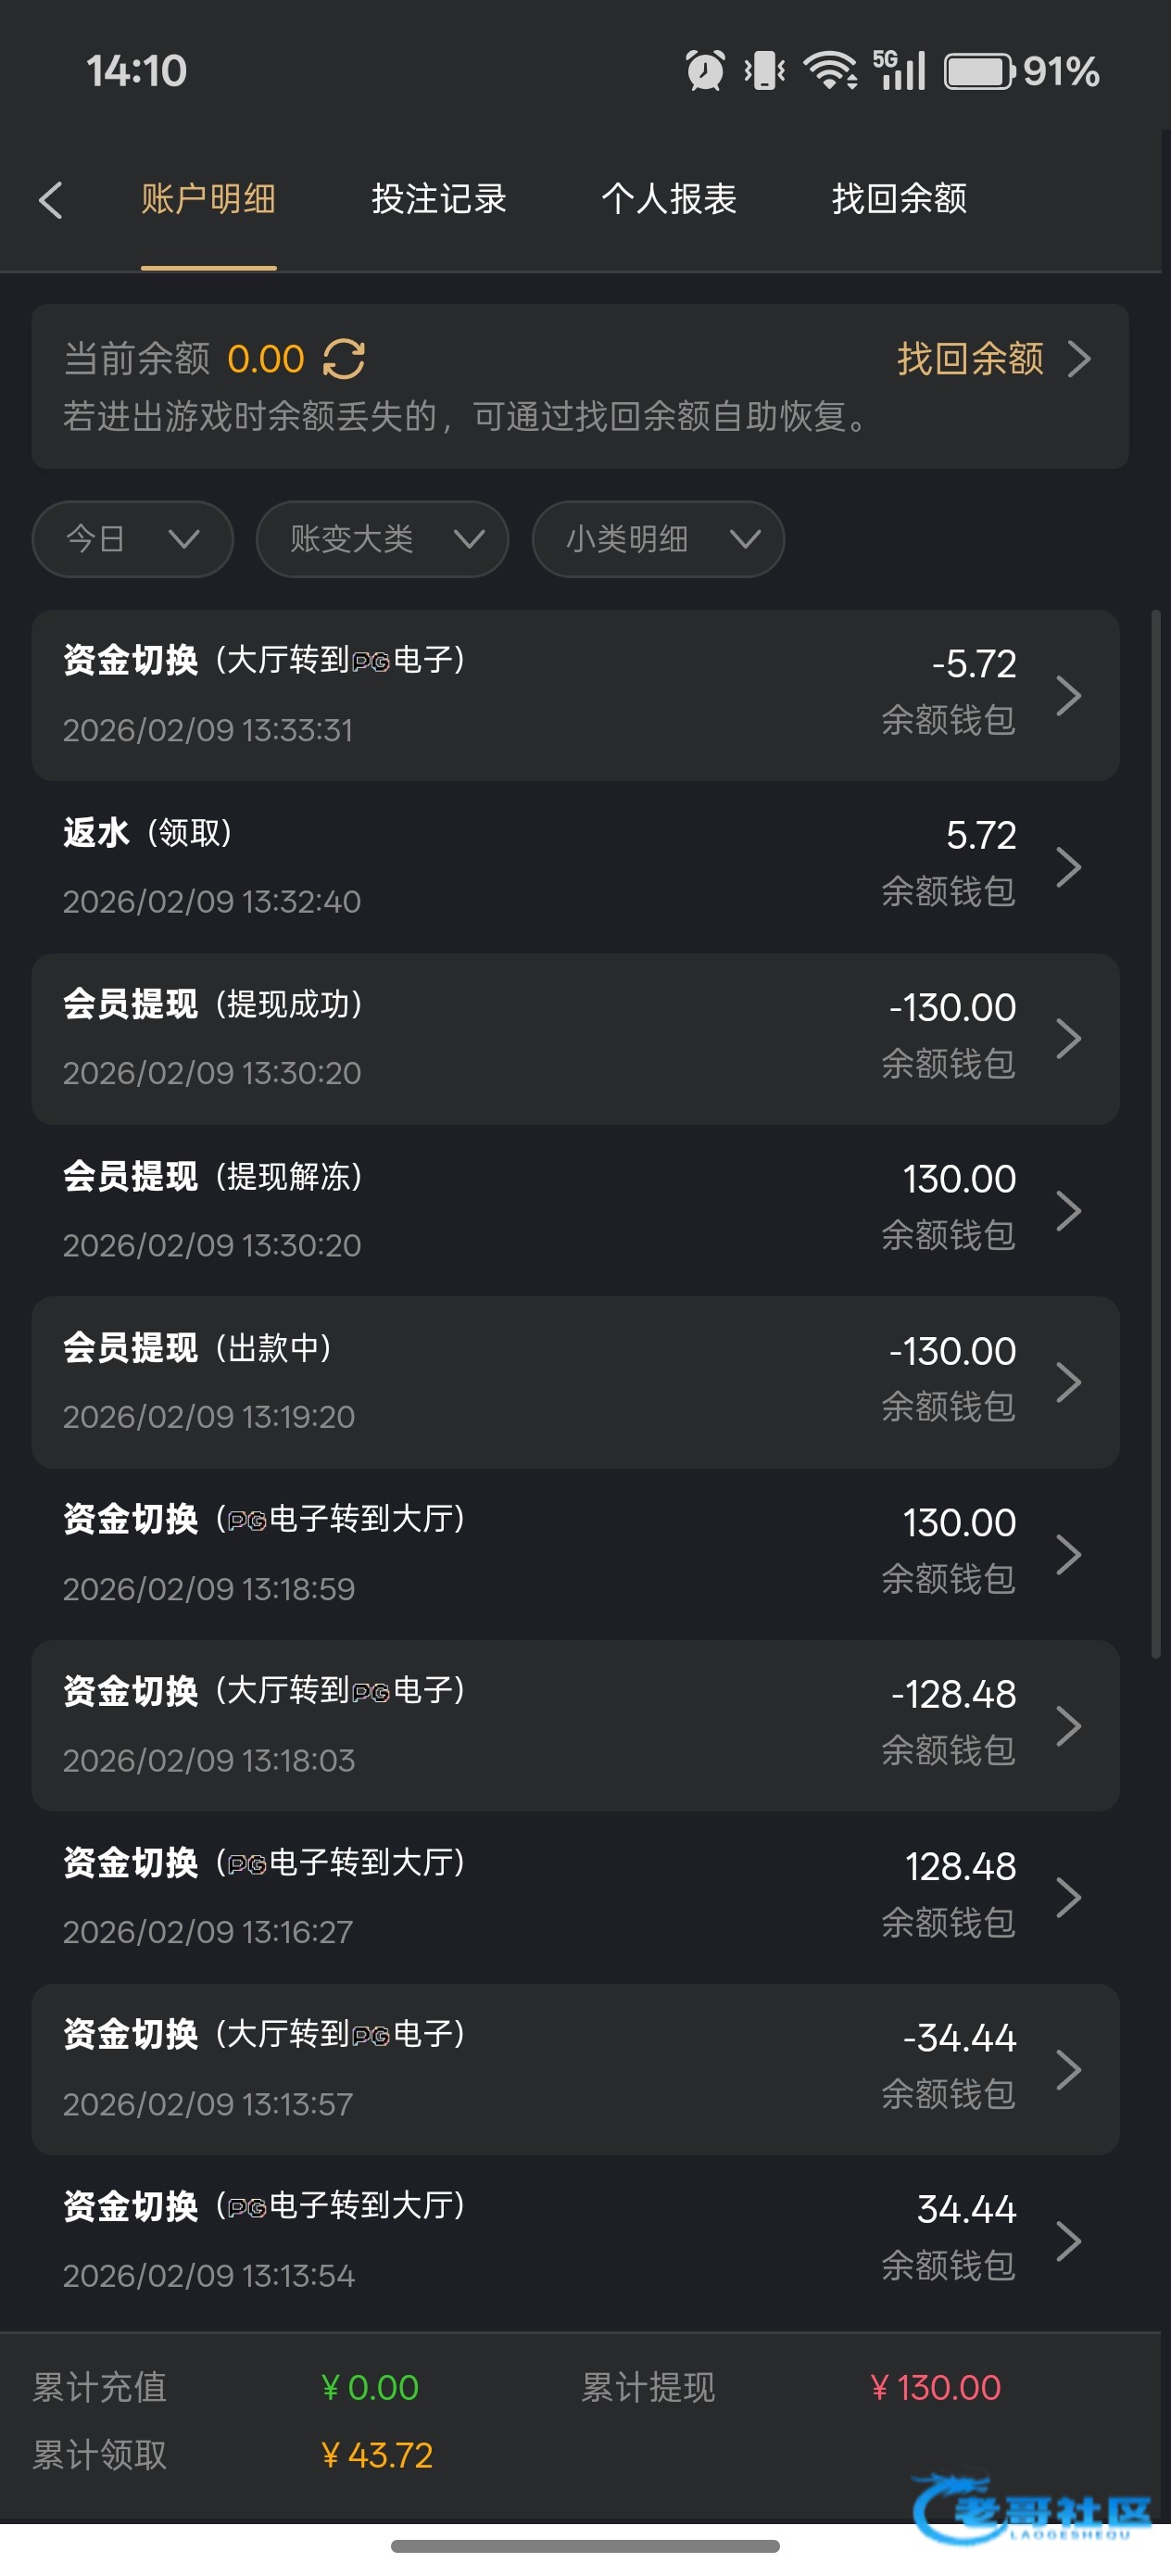Expand the 账变大类 category dropdown
1171x2576 pixels.
point(383,539)
